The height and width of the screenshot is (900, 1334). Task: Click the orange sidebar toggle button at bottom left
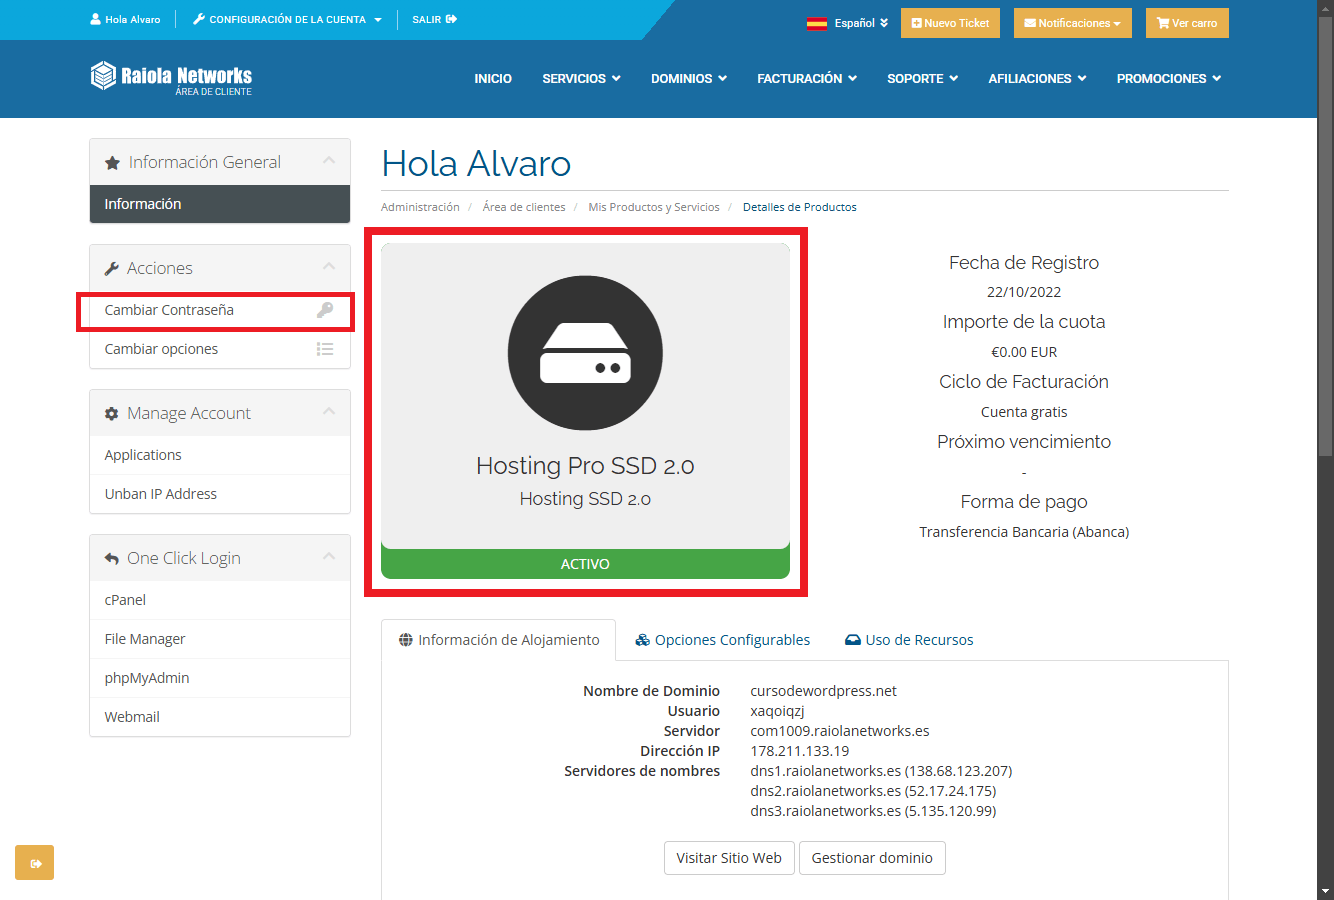point(35,863)
